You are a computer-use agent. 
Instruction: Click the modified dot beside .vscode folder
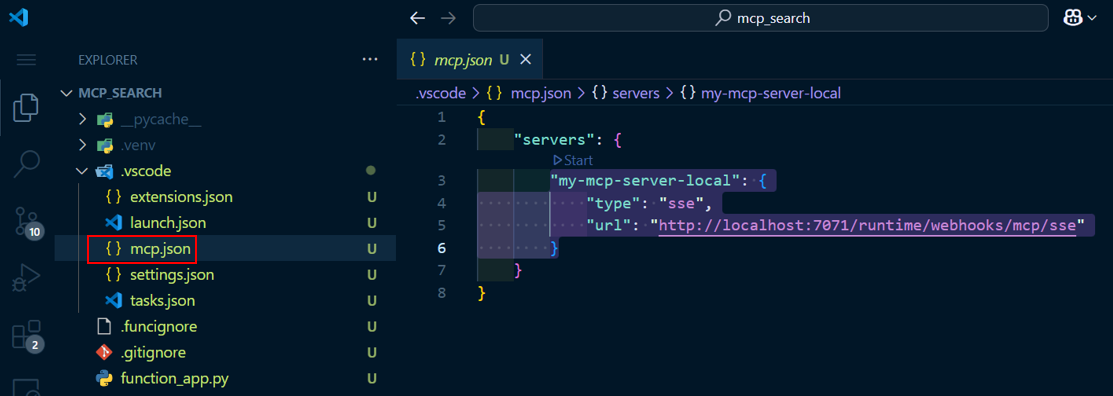(x=371, y=171)
